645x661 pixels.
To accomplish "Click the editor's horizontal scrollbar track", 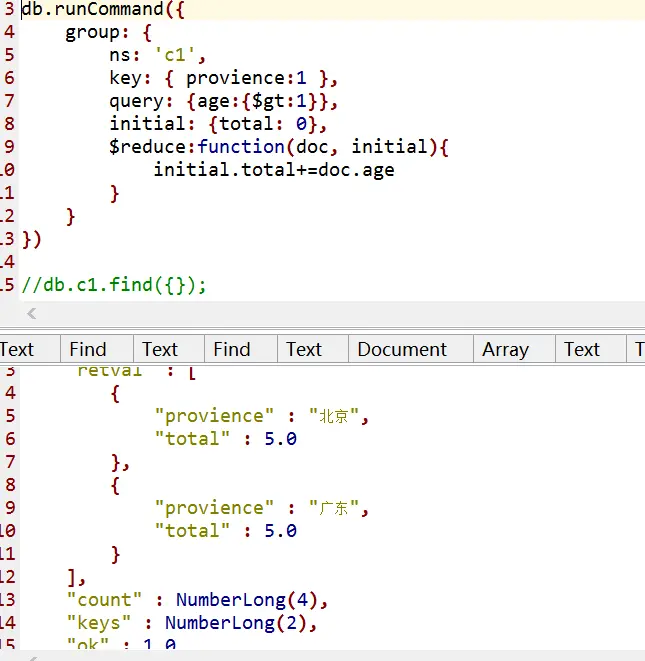I will pos(337,314).
